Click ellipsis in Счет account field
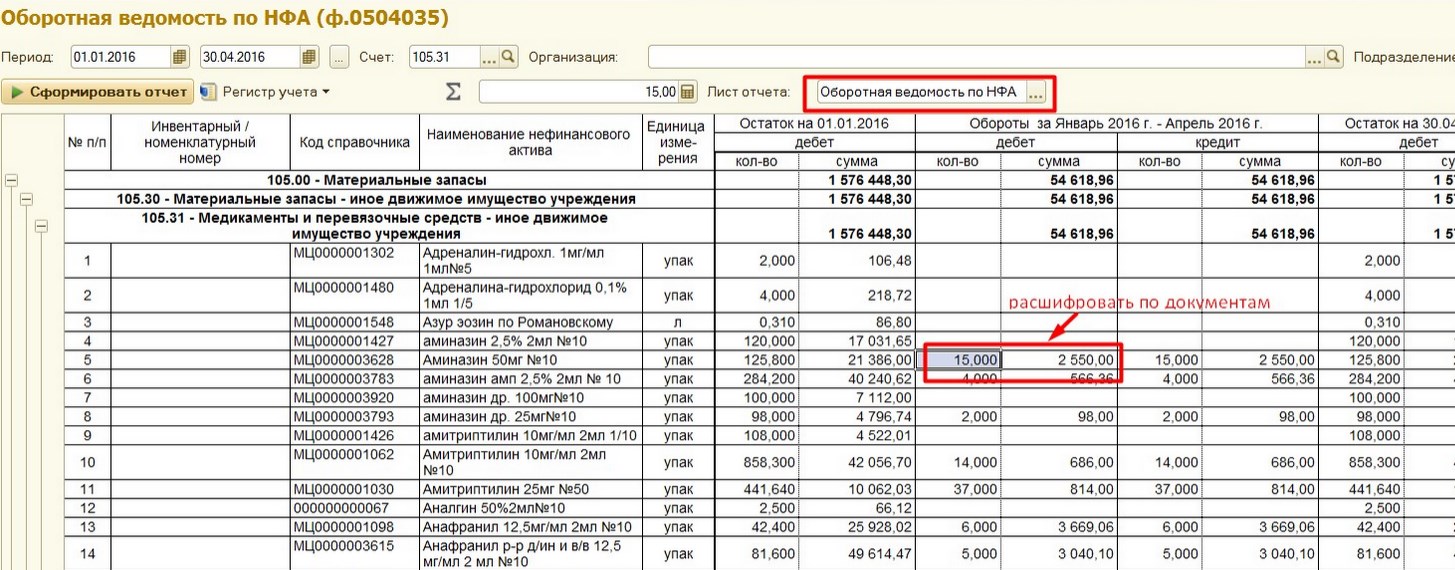 [x=489, y=57]
